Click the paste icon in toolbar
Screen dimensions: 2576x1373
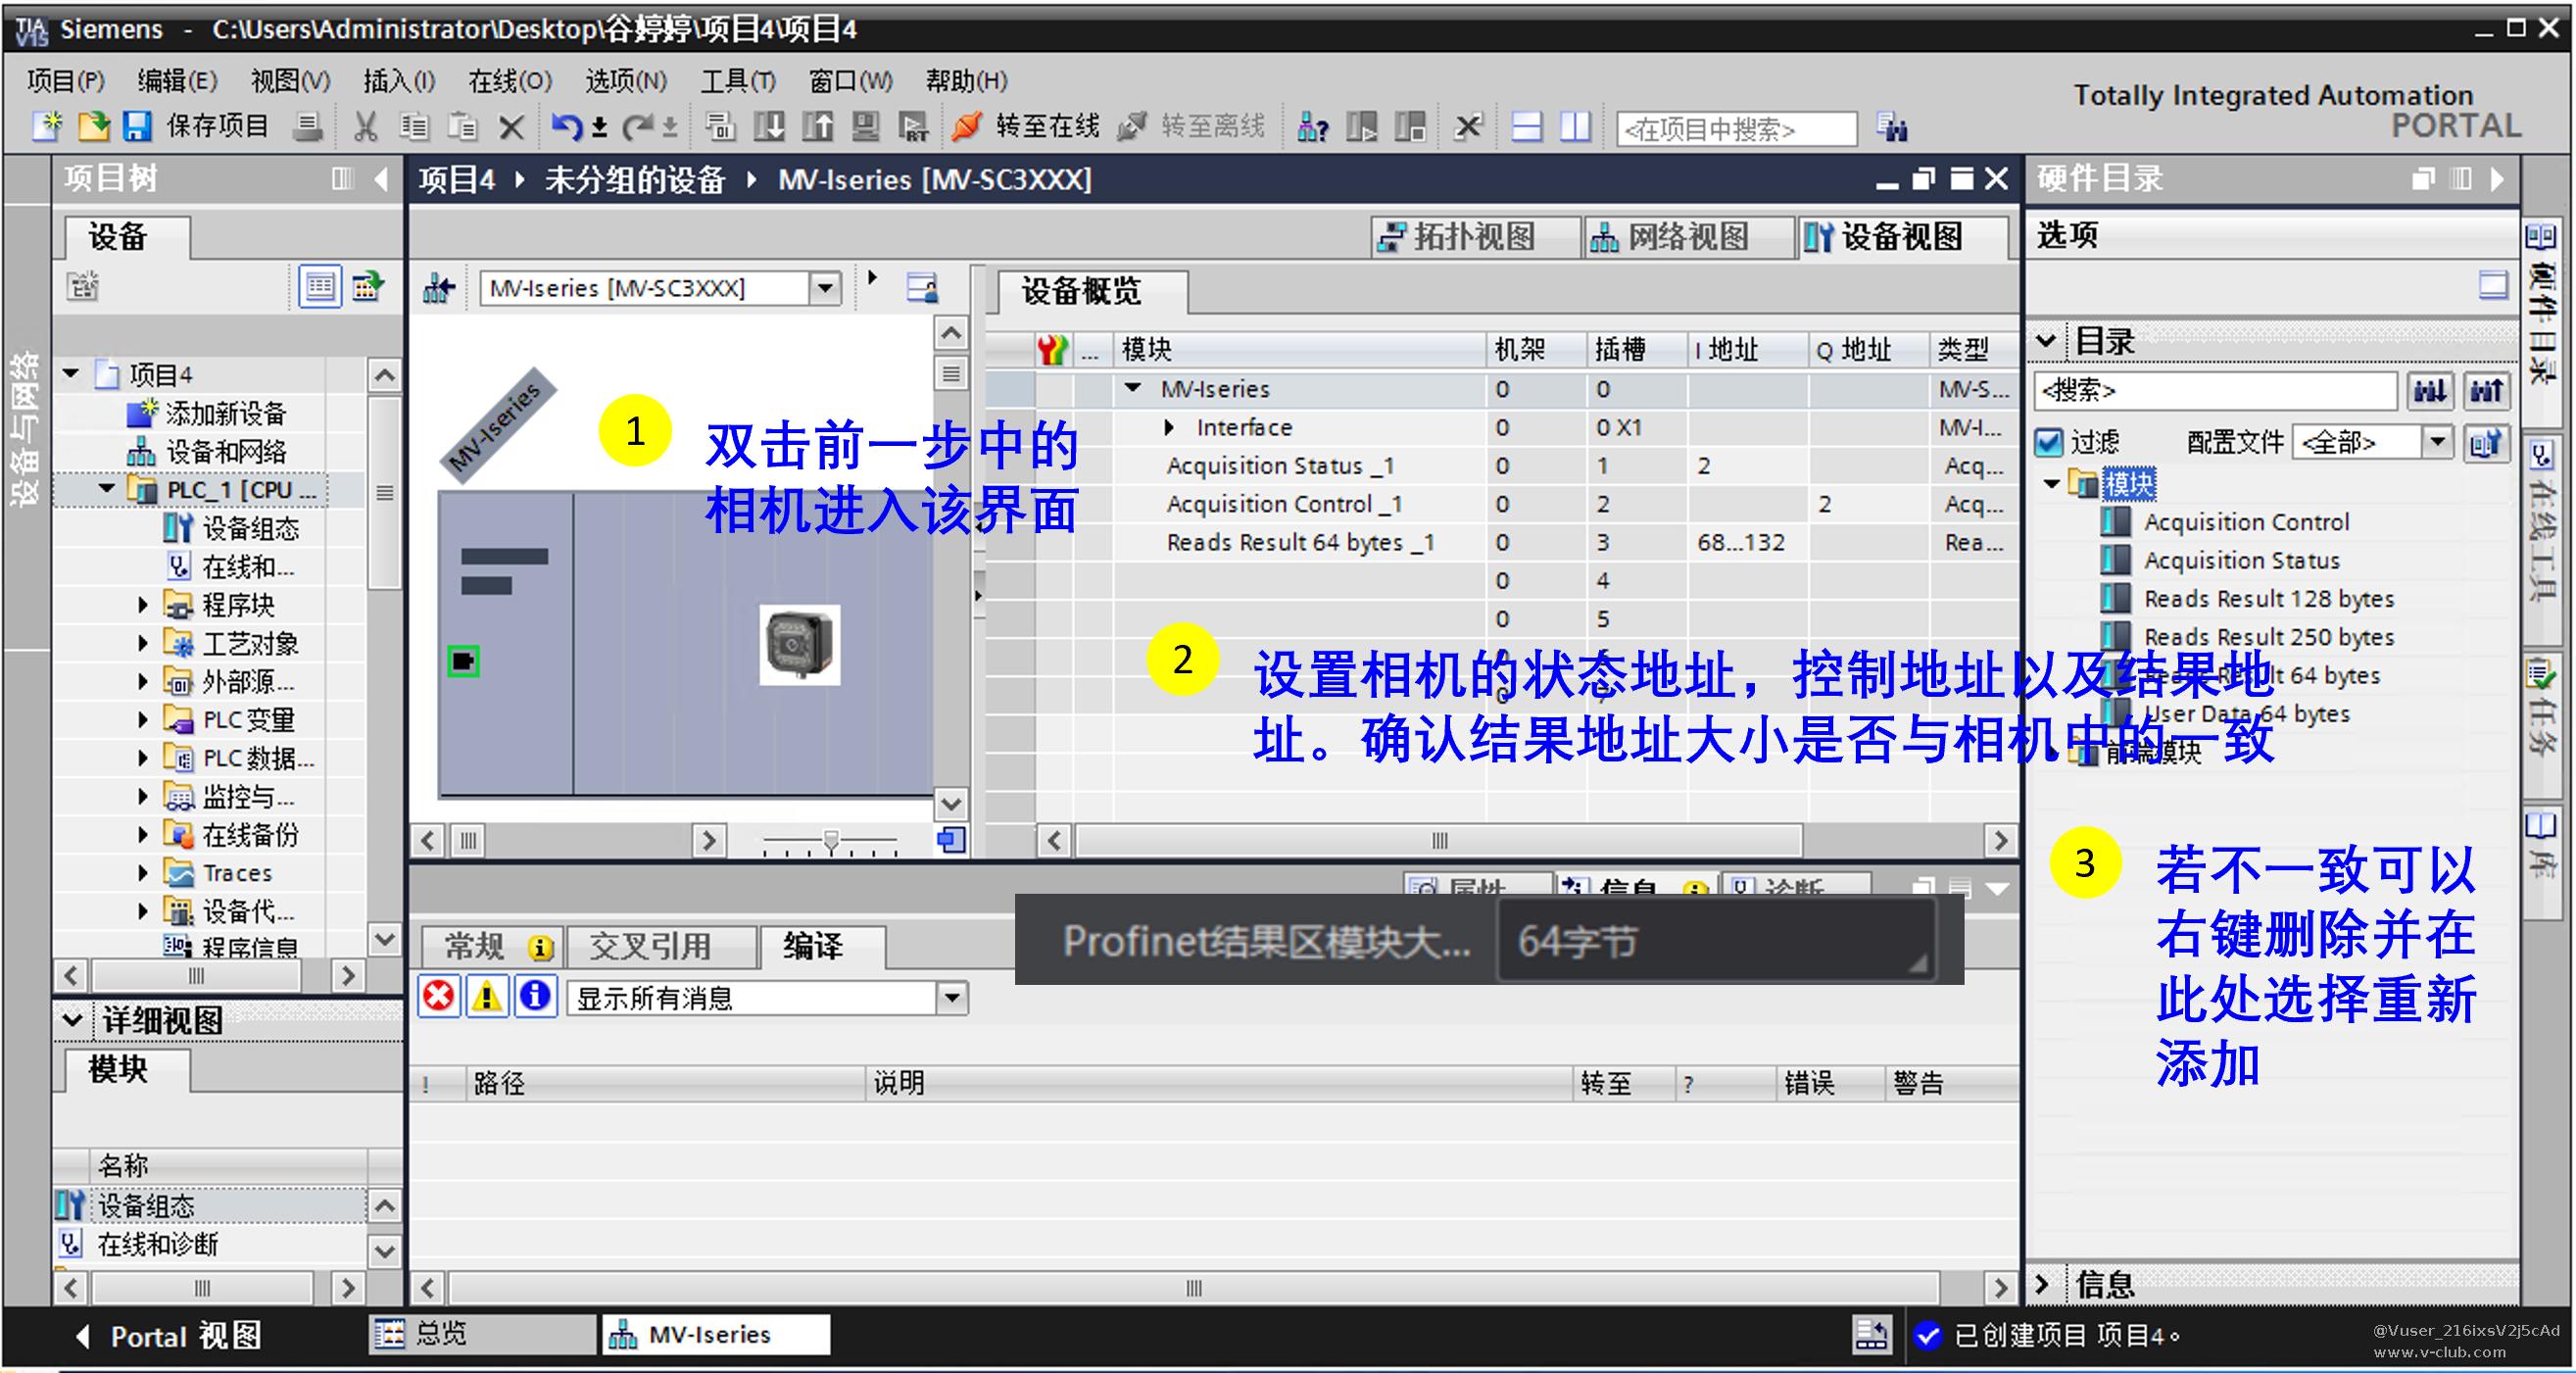[x=462, y=127]
